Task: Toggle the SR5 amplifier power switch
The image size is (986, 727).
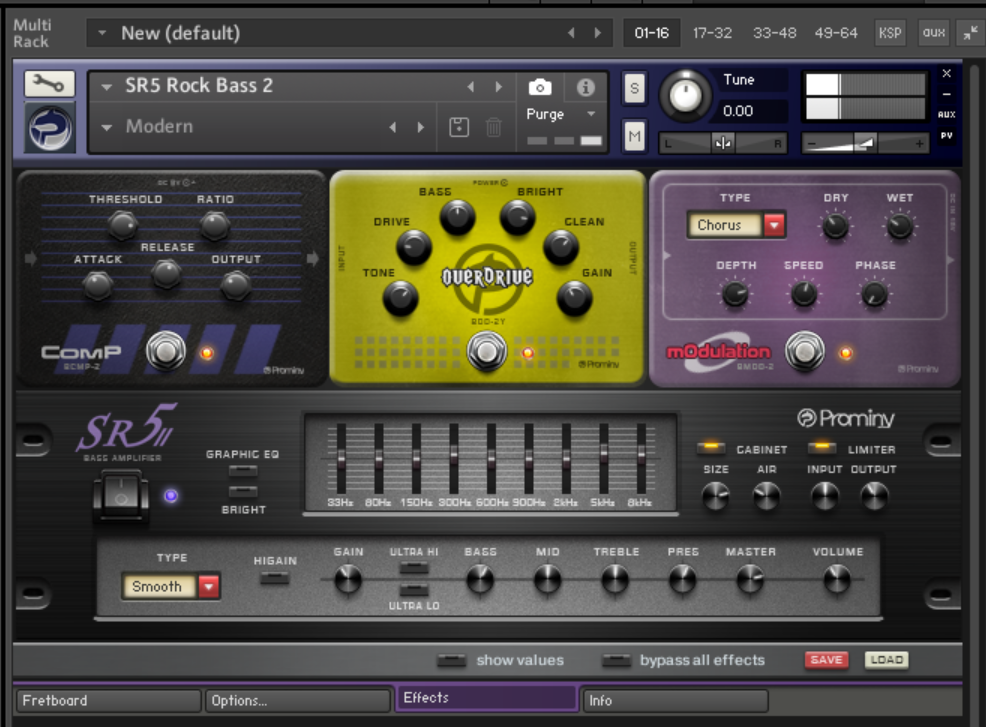Action: point(121,496)
